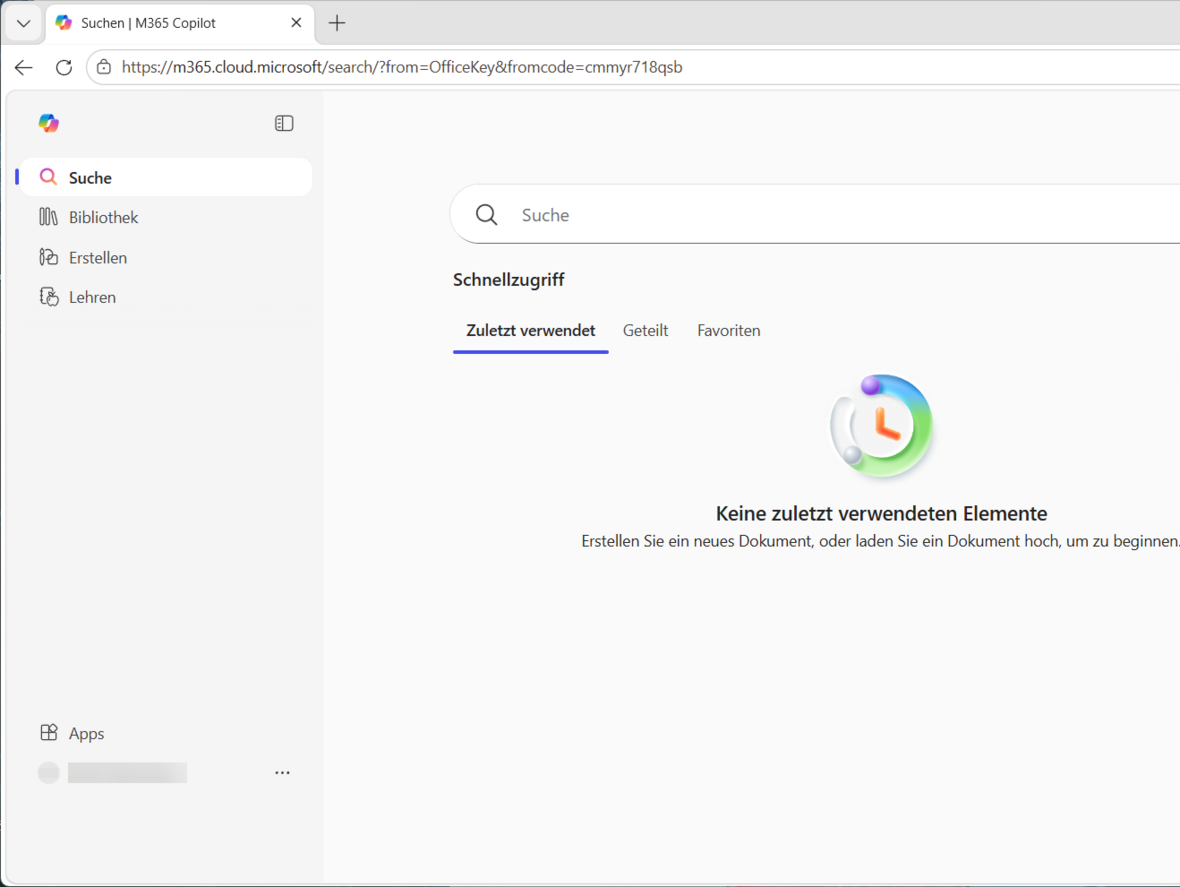The width and height of the screenshot is (1180, 887).
Task: Switch to the Favoriten tab
Action: (x=728, y=330)
